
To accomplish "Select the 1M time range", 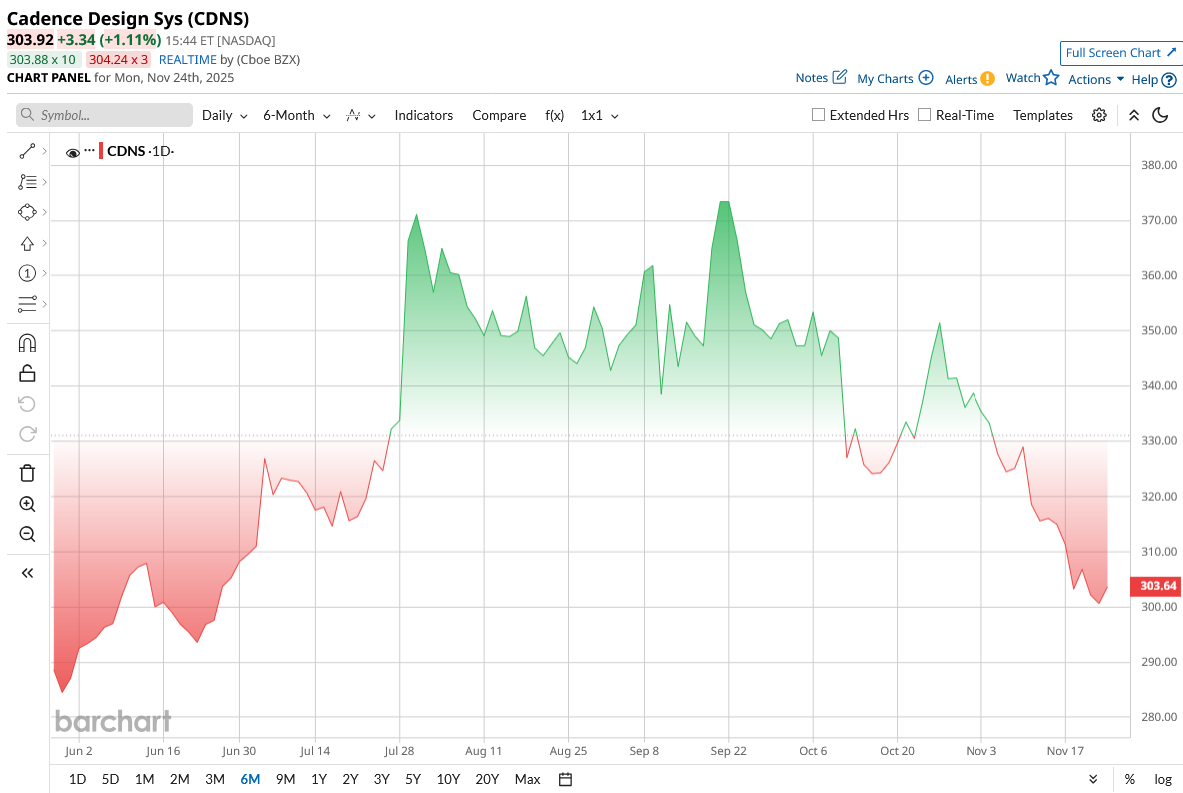I will click(144, 779).
